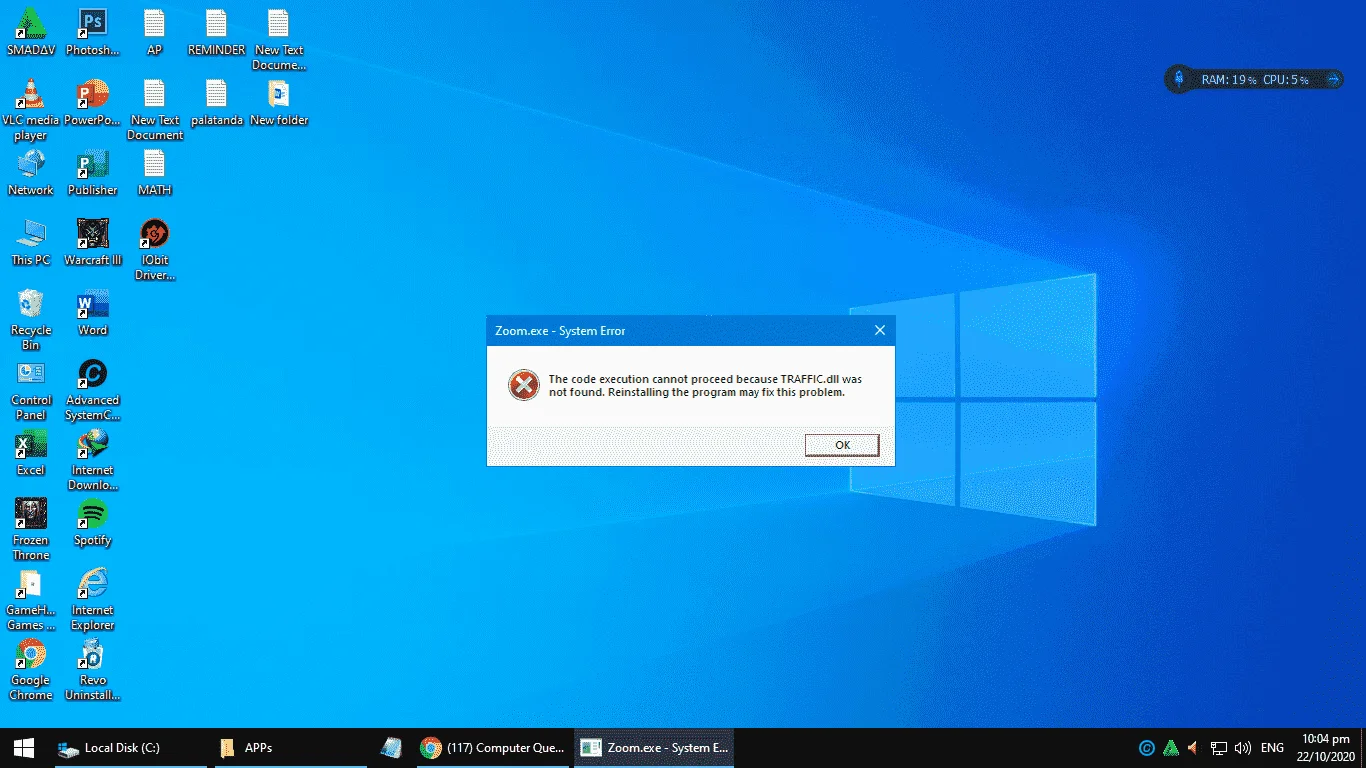1366x768 pixels.
Task: Select the Frozen Throne shortcut
Action: coord(31,529)
